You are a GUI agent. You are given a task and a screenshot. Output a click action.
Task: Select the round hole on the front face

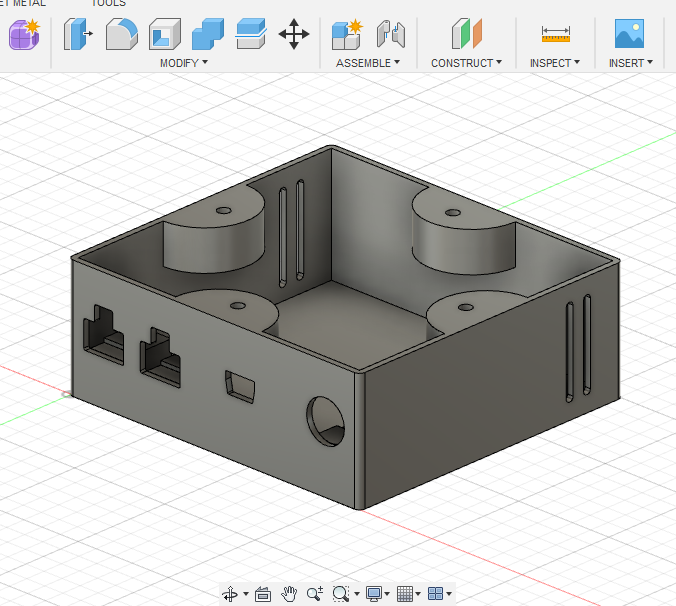point(325,421)
